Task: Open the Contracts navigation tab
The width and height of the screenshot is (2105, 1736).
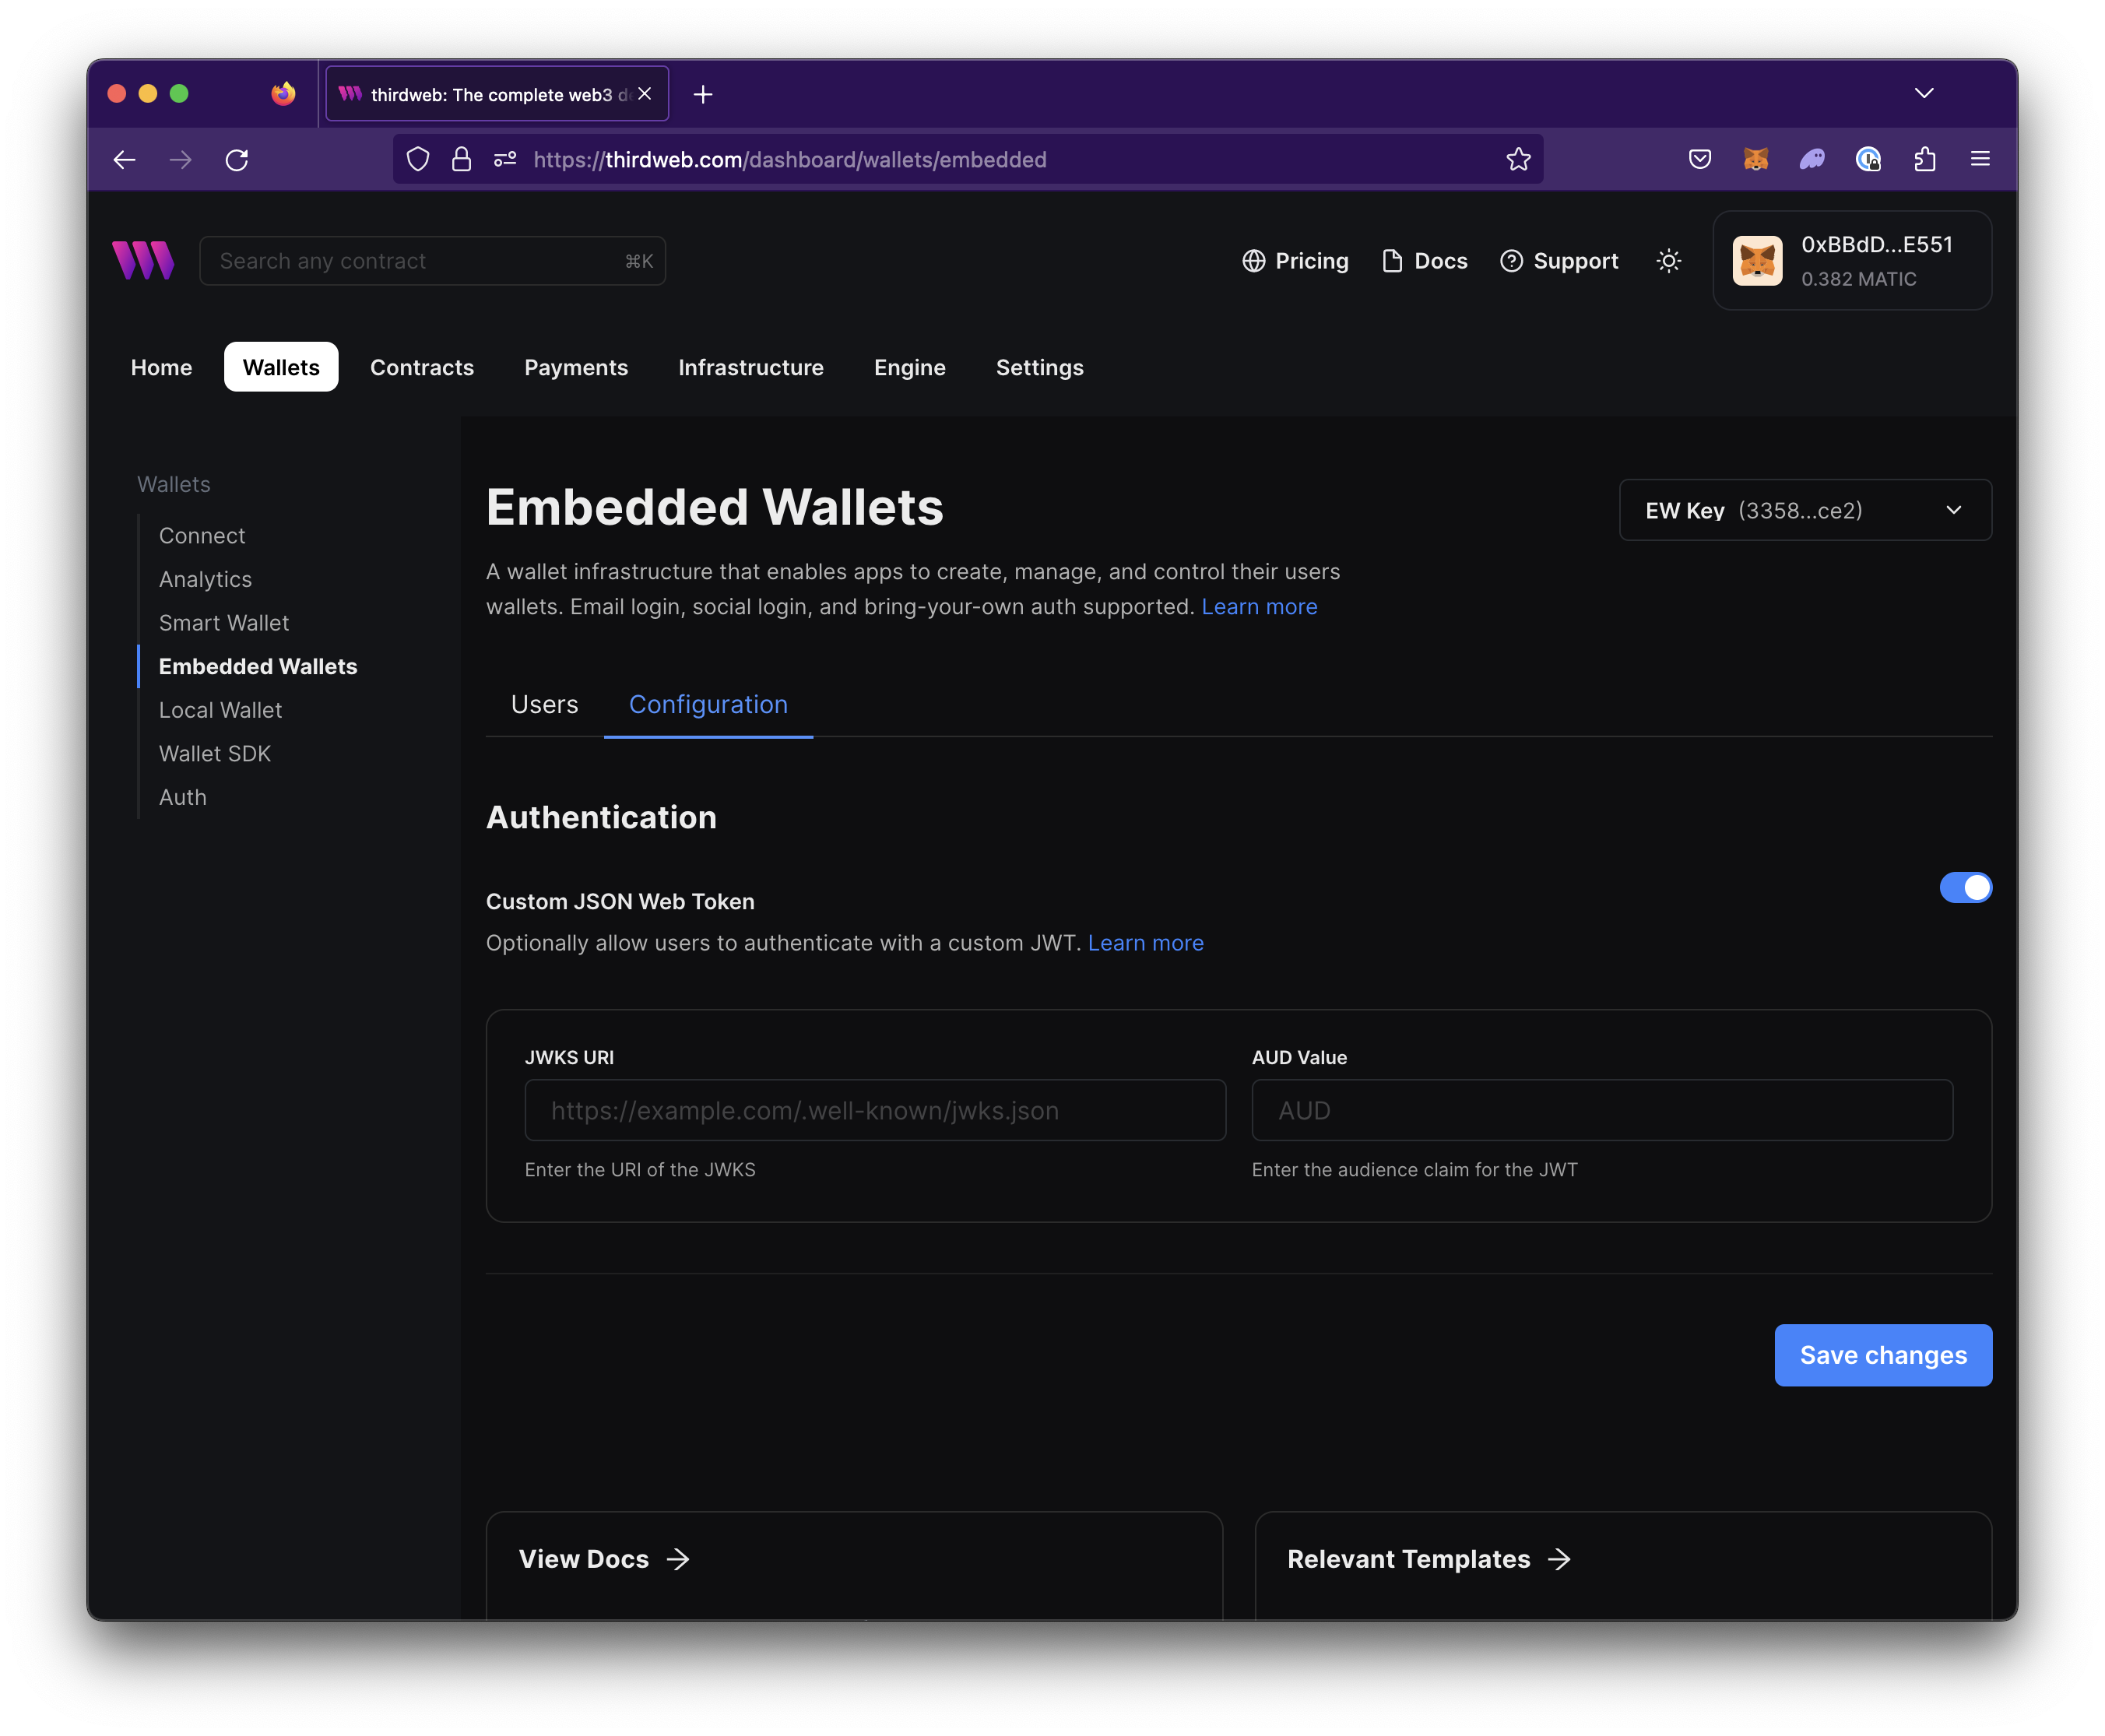Action: click(x=422, y=367)
